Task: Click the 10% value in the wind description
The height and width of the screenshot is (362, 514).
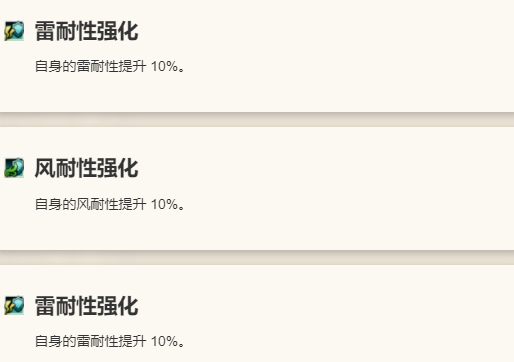Action: [165, 204]
